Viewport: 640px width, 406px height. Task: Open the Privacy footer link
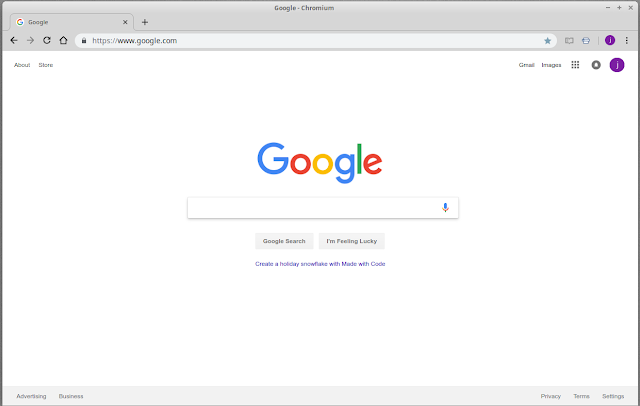551,396
